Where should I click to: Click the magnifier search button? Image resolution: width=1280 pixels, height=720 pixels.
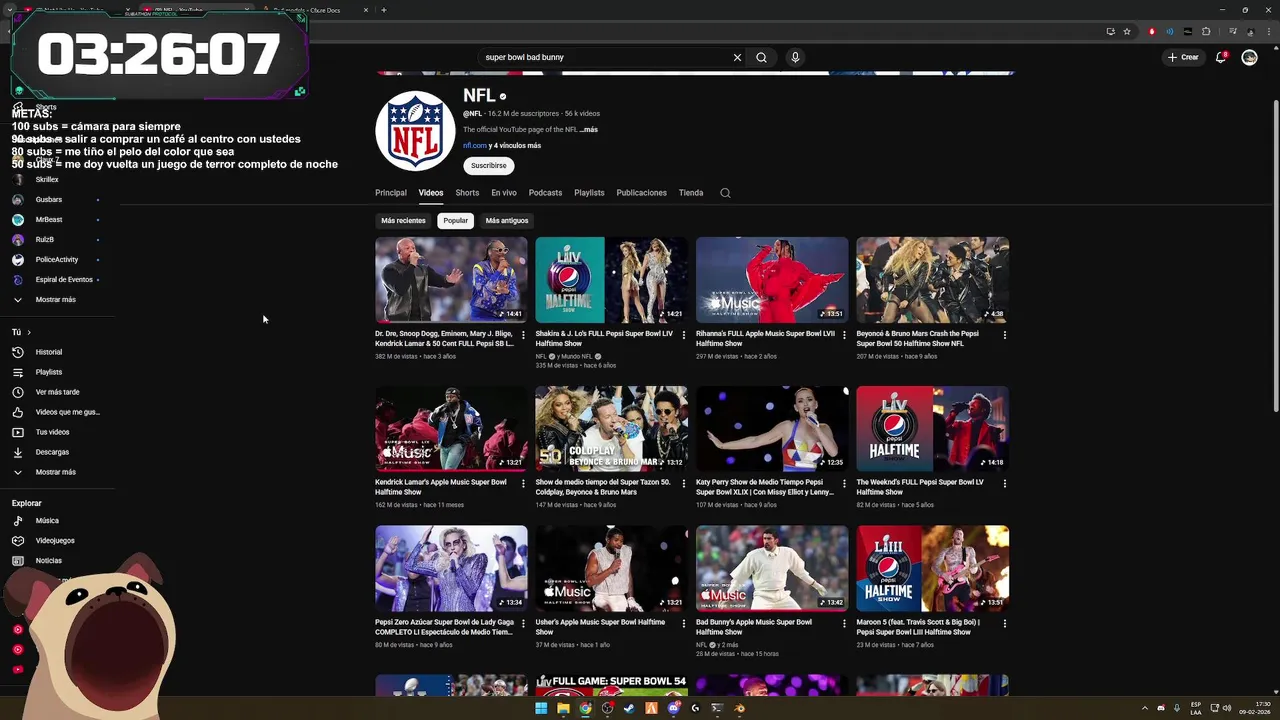point(761,57)
